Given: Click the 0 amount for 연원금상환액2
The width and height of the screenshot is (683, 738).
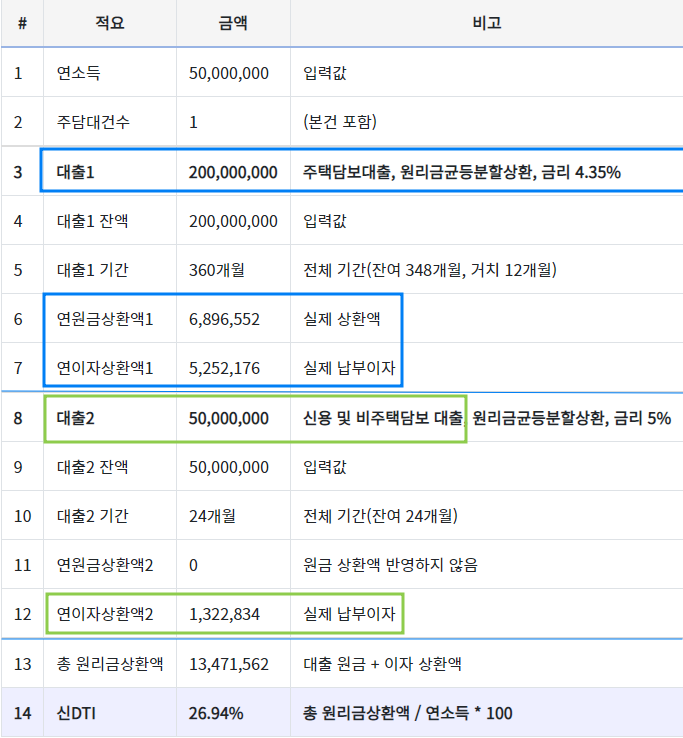Looking at the screenshot, I should click(193, 565).
